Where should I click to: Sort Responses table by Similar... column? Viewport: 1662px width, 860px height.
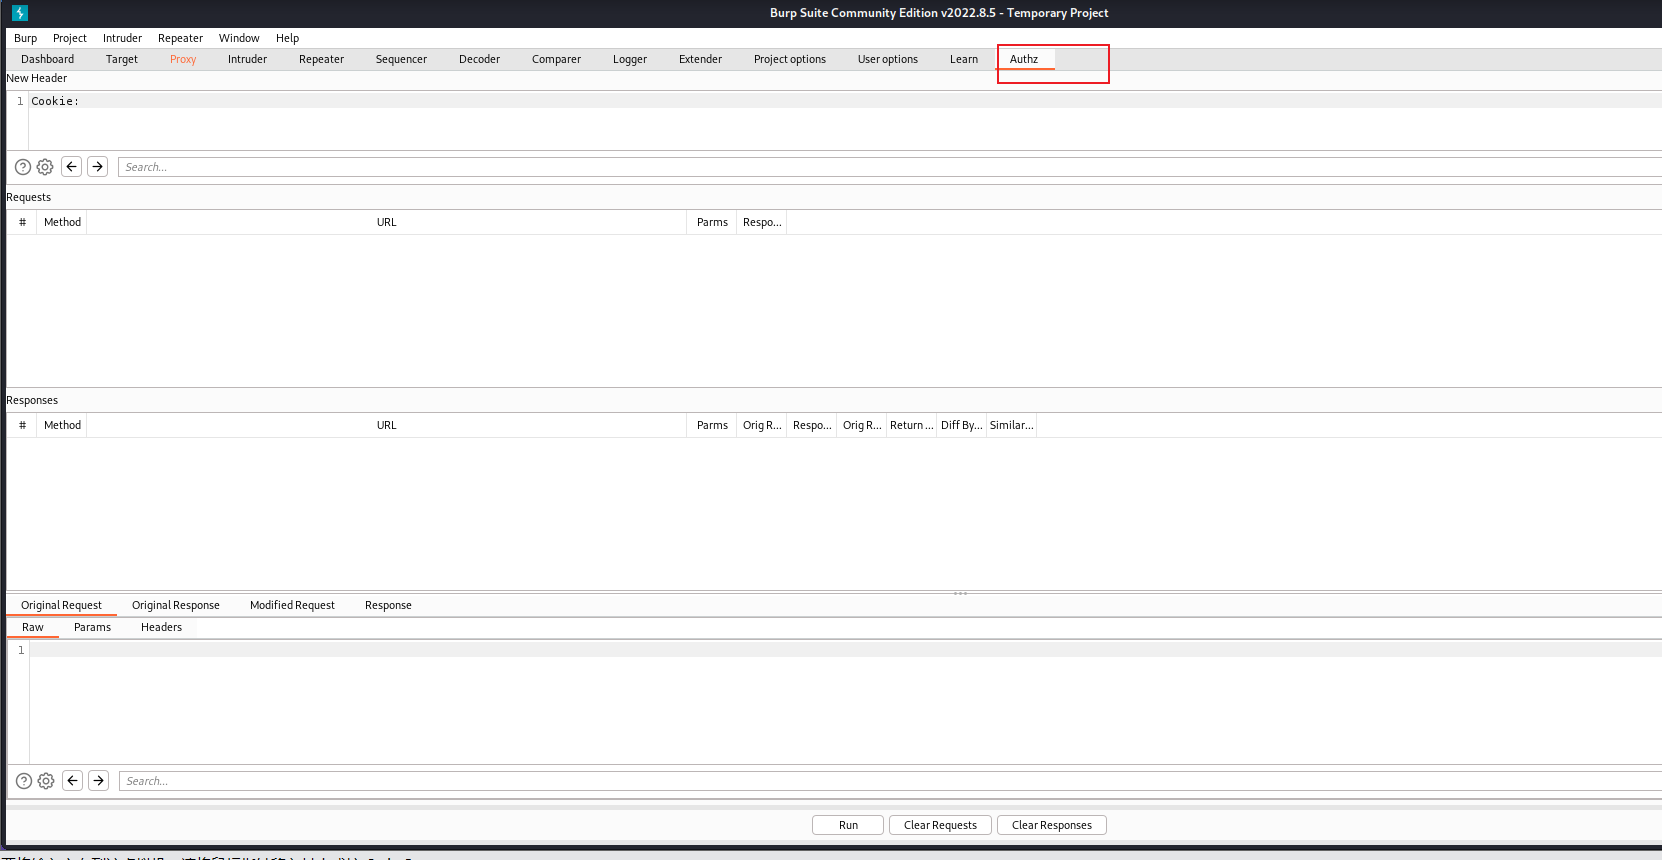click(1011, 425)
